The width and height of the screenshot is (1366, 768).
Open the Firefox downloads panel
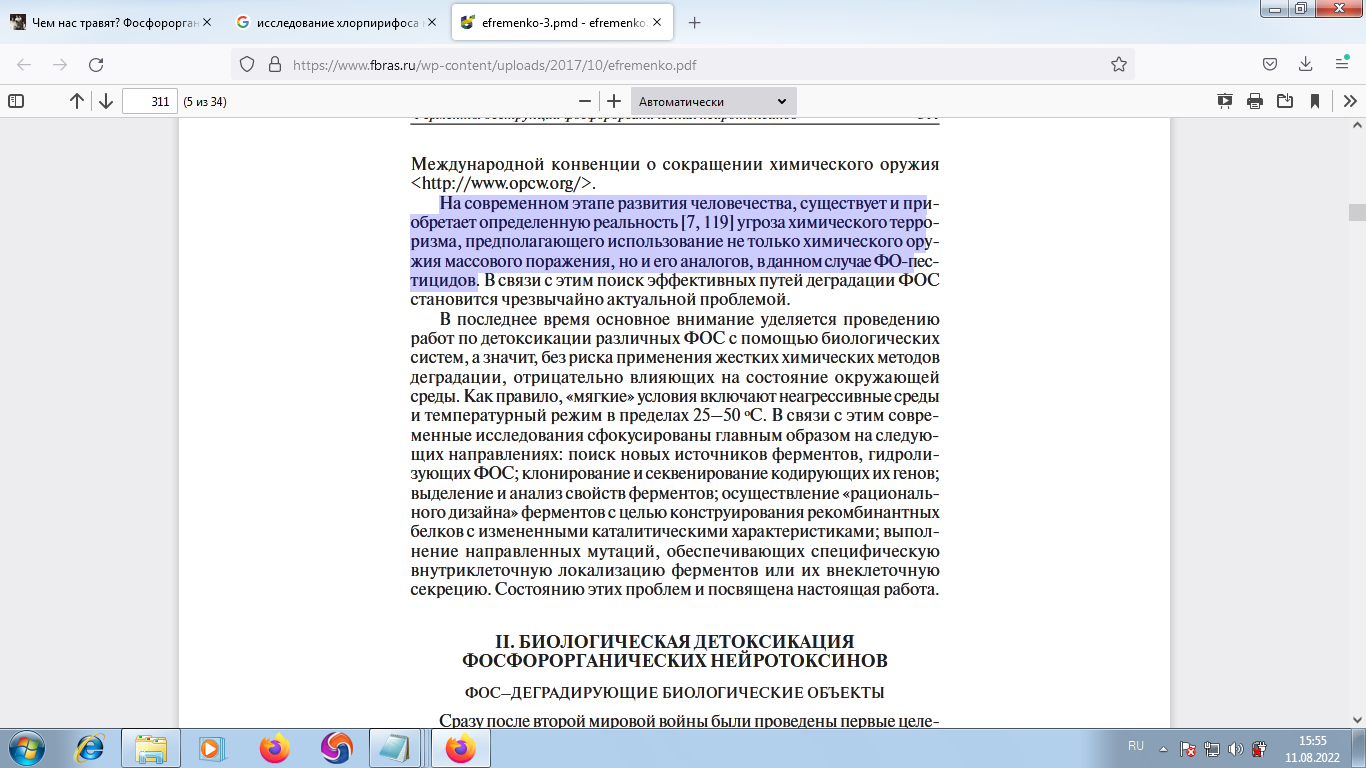[1306, 64]
